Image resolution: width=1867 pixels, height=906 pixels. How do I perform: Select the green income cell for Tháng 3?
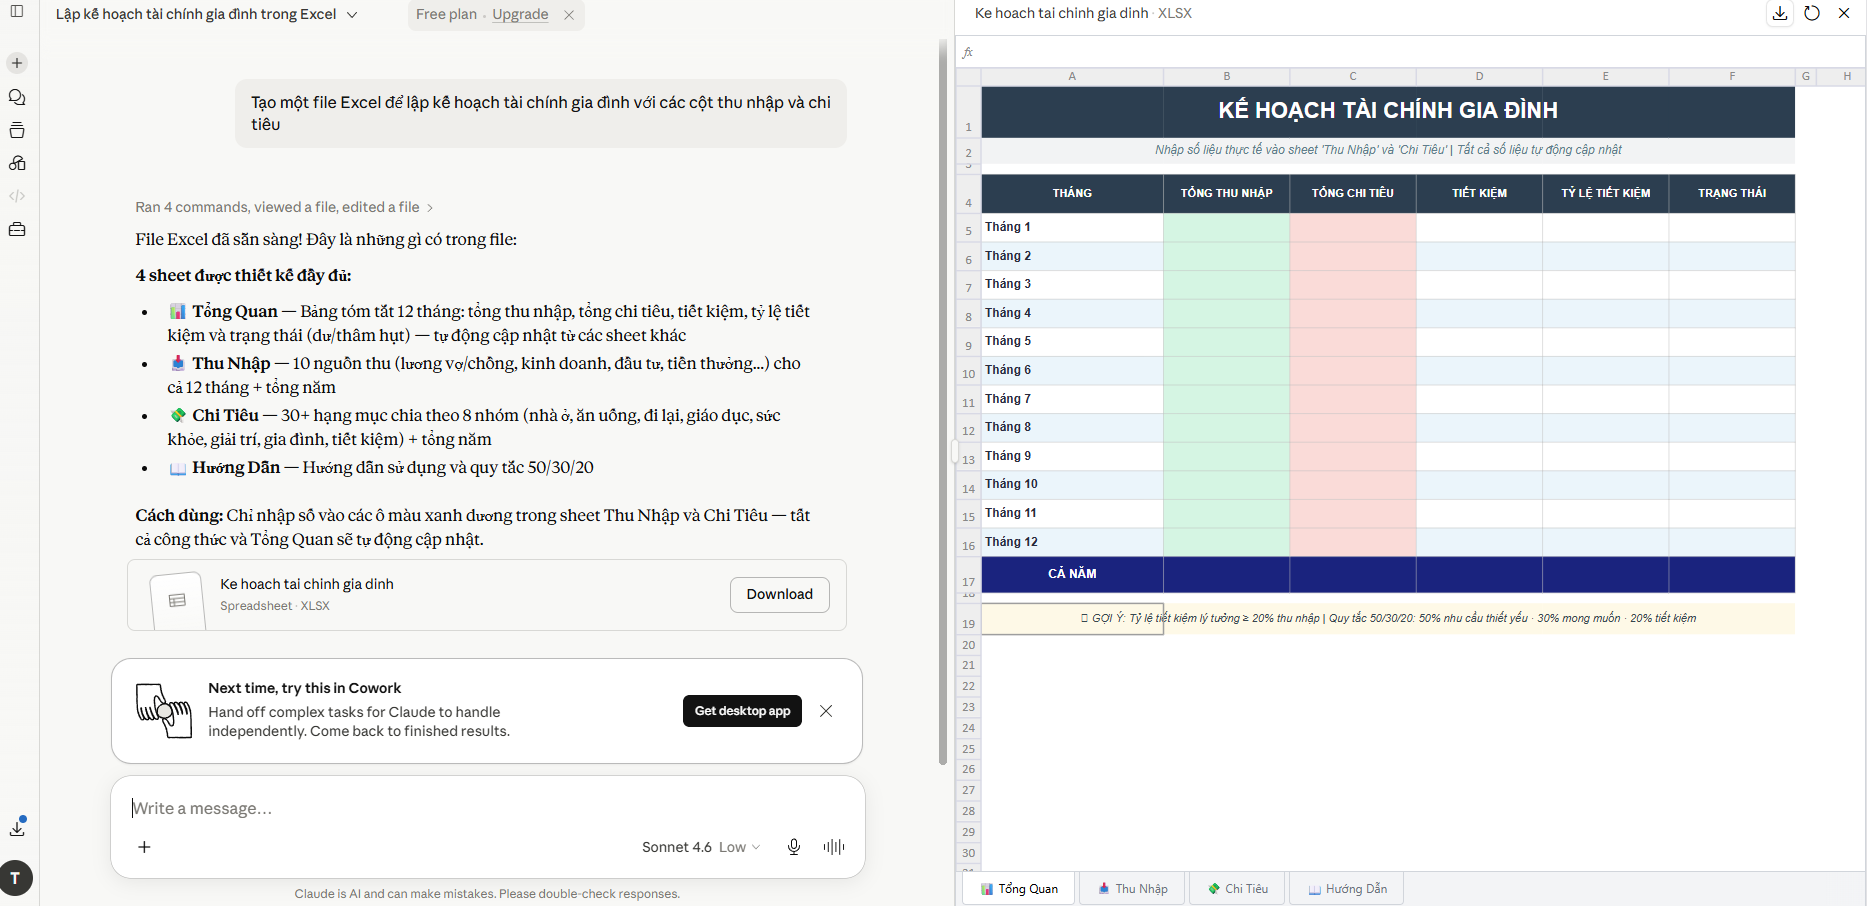click(x=1227, y=285)
